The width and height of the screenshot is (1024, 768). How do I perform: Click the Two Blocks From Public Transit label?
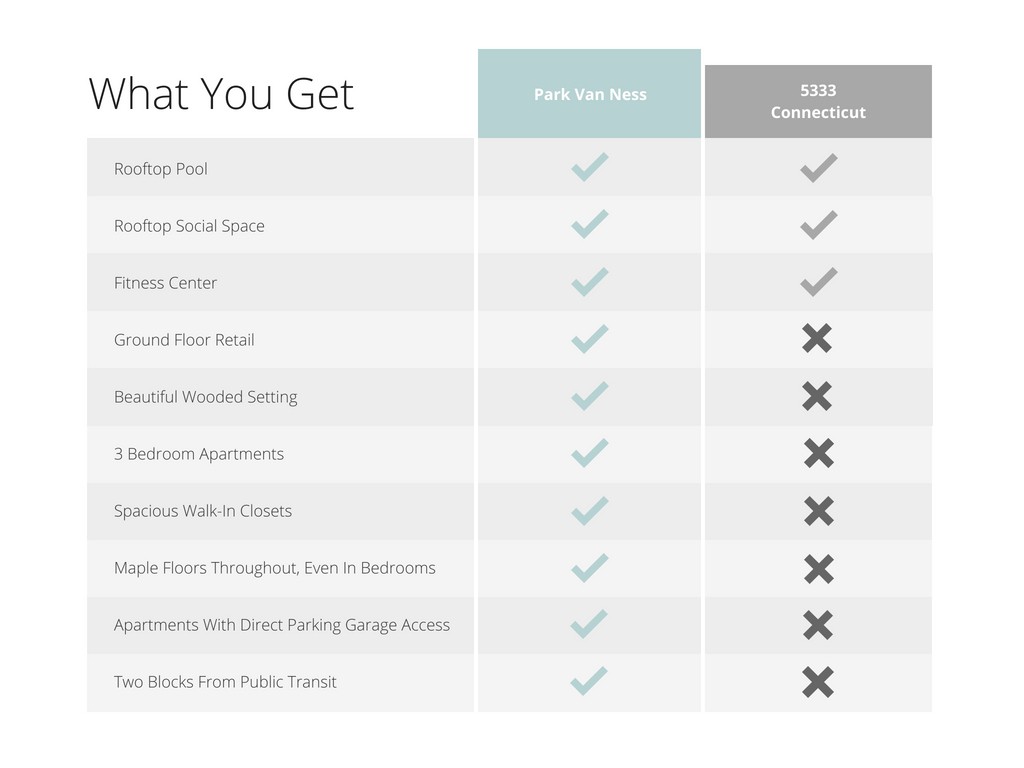(225, 682)
